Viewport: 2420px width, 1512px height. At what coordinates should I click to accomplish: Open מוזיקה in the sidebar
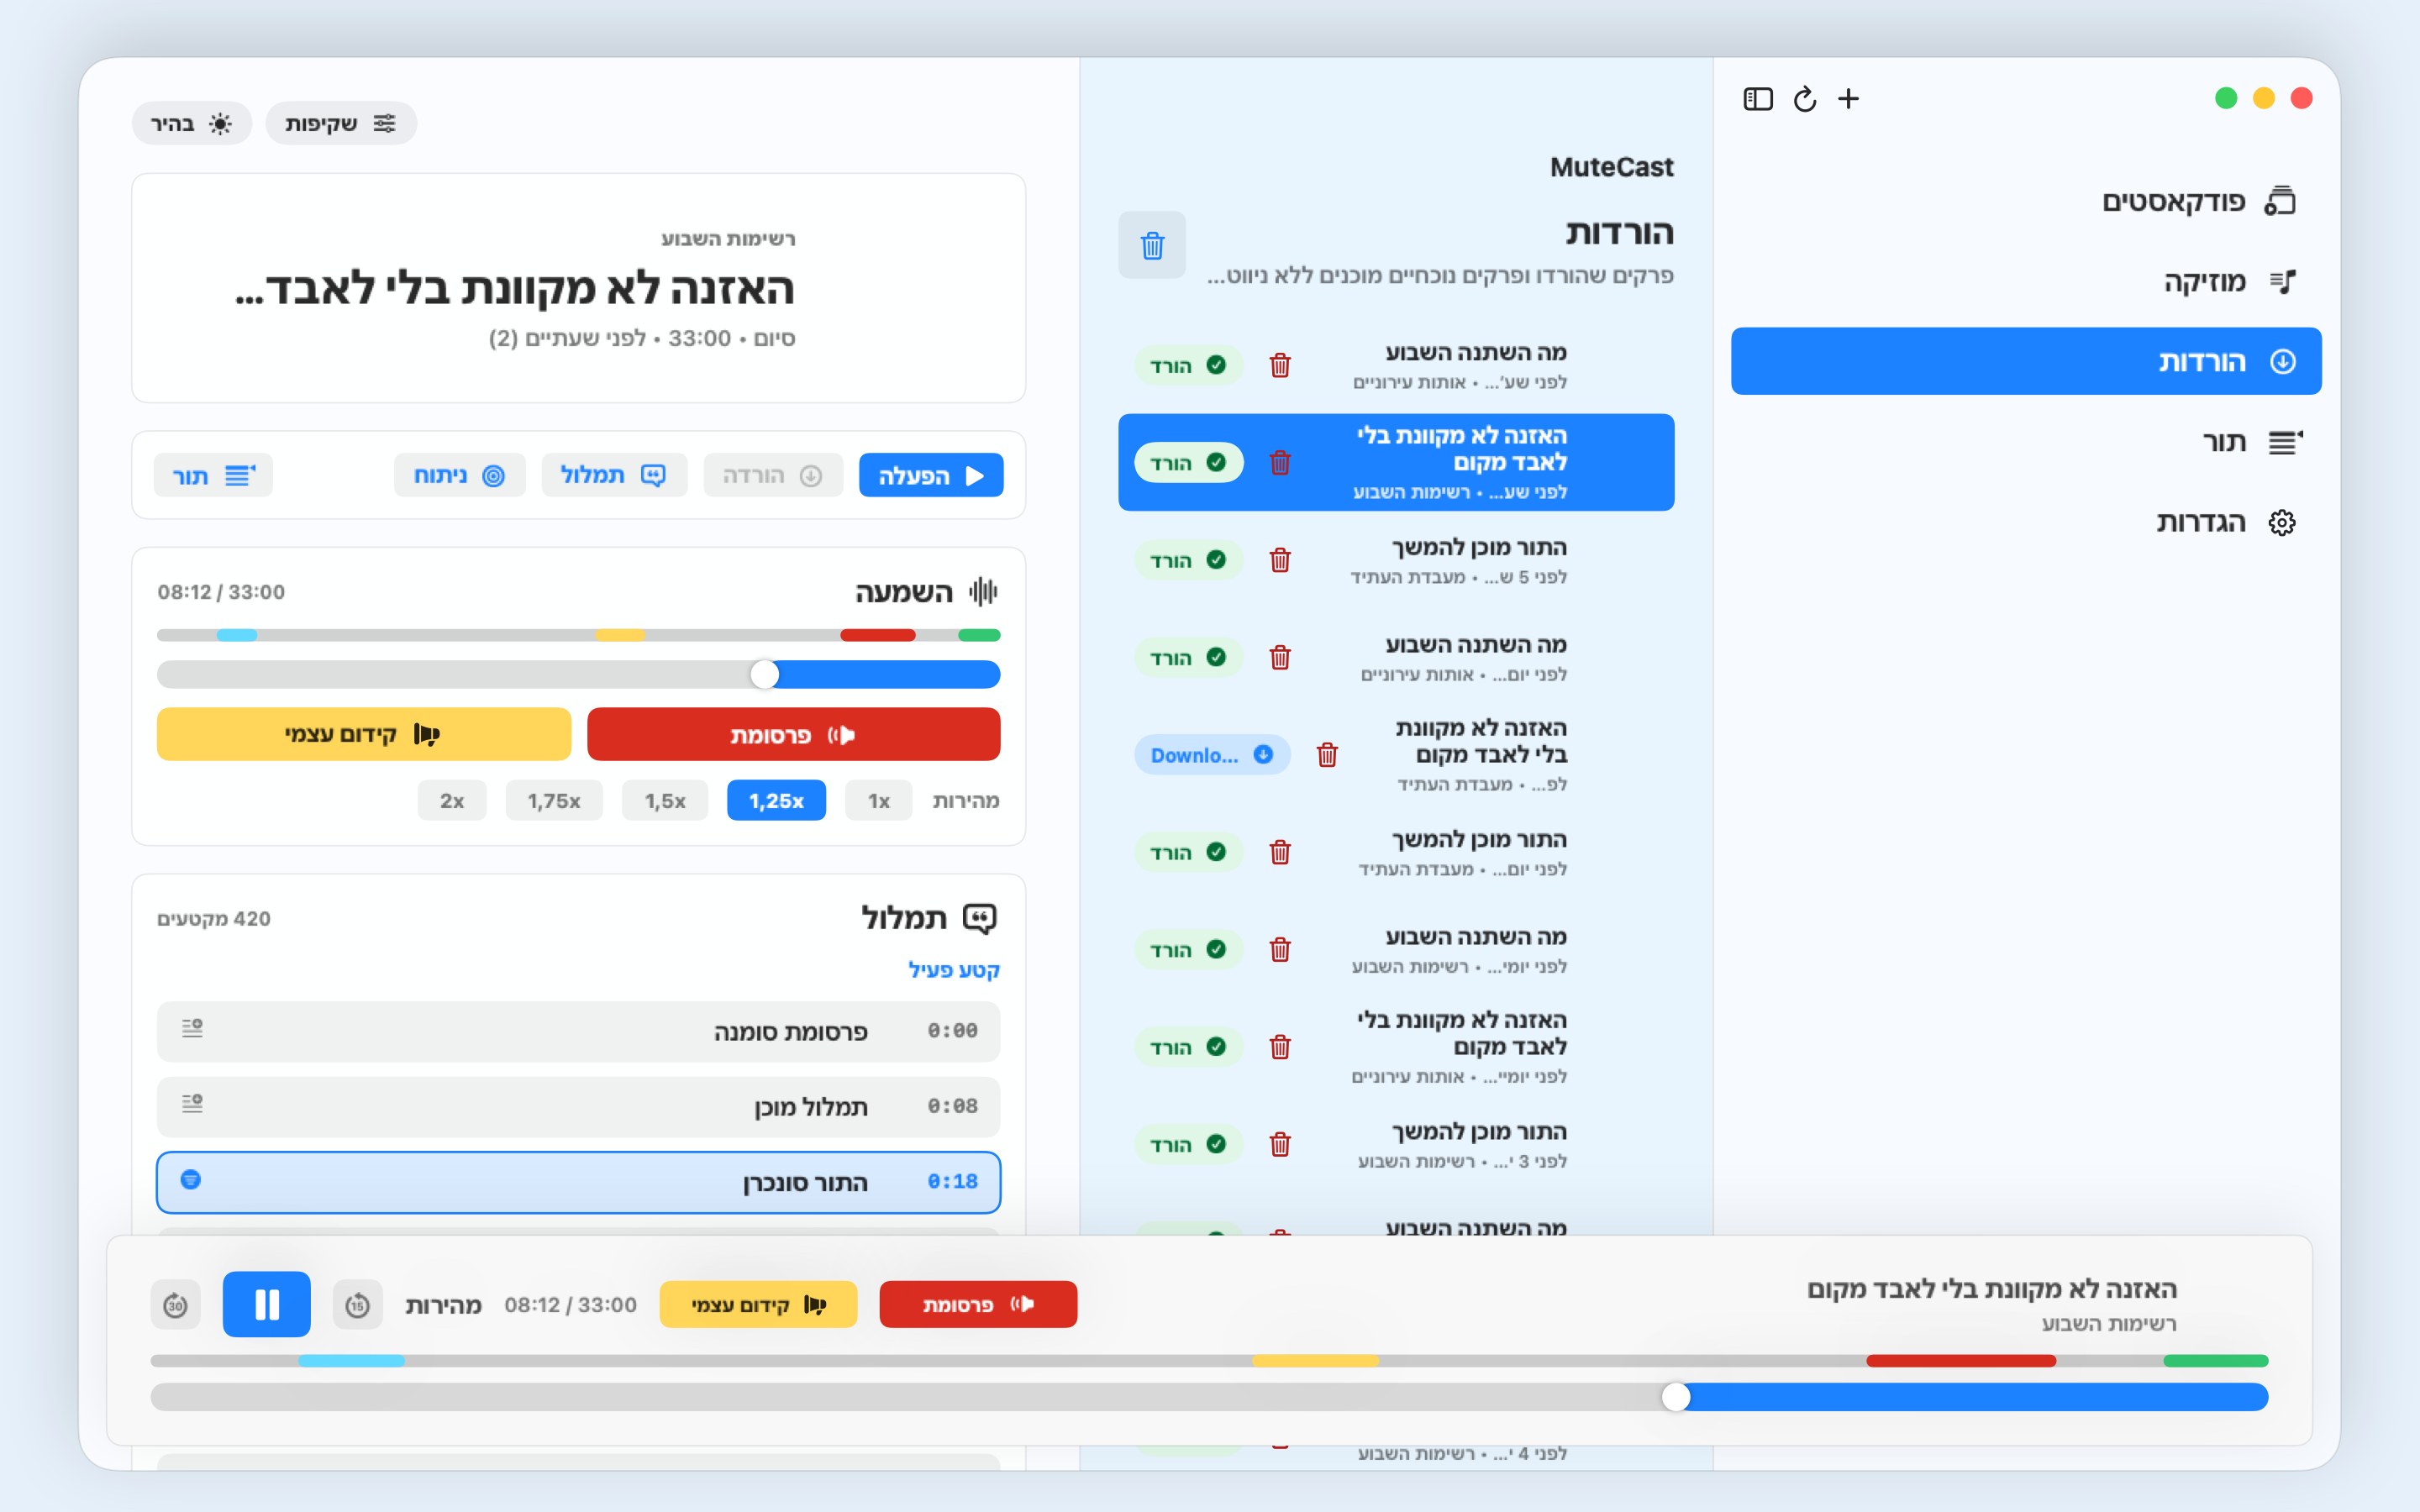point(2026,281)
